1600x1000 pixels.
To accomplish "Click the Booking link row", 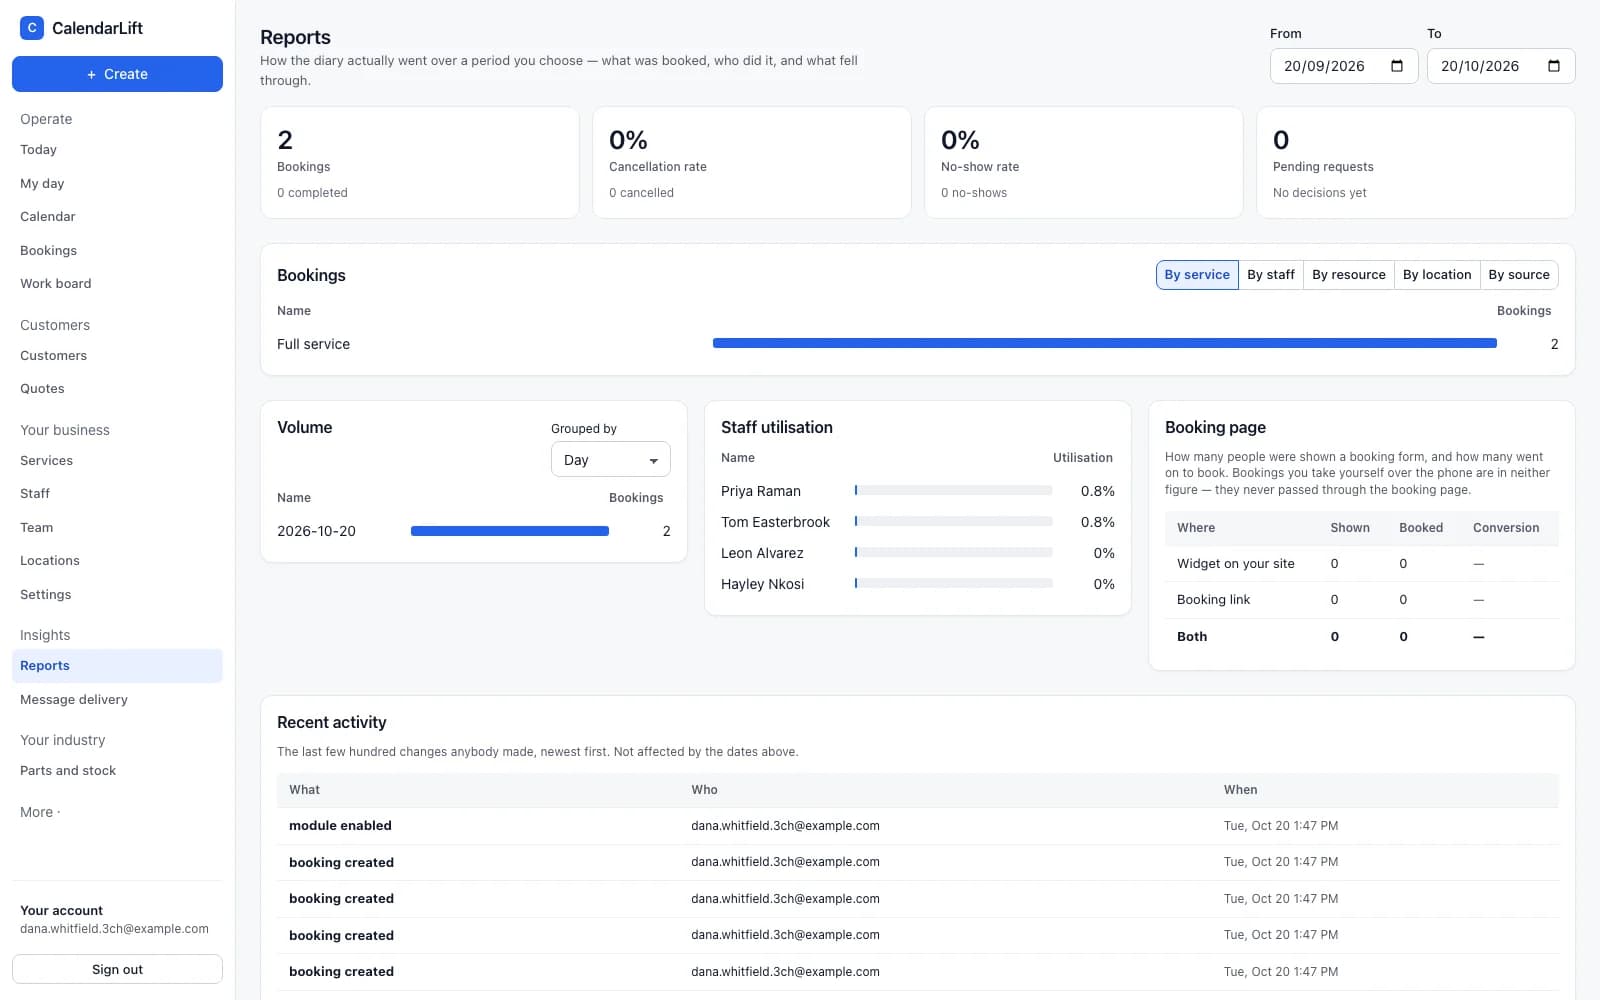I will pos(1362,600).
